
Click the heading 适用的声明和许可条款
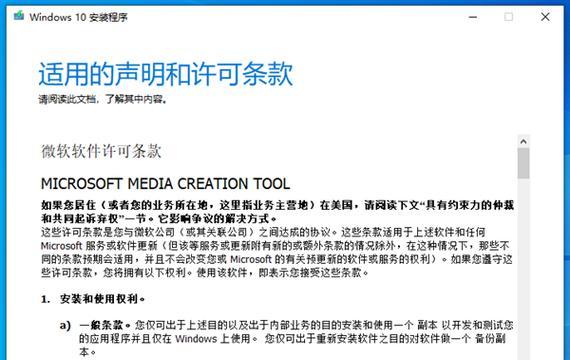165,74
